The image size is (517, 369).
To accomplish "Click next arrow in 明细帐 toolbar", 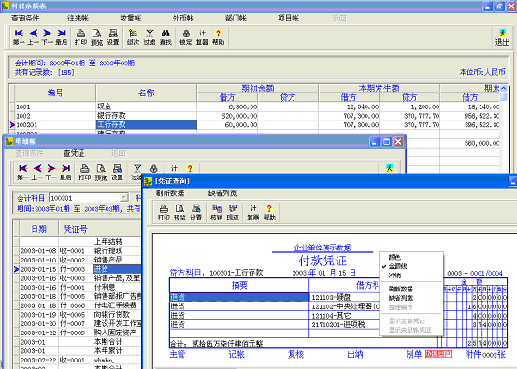I will click(51, 172).
